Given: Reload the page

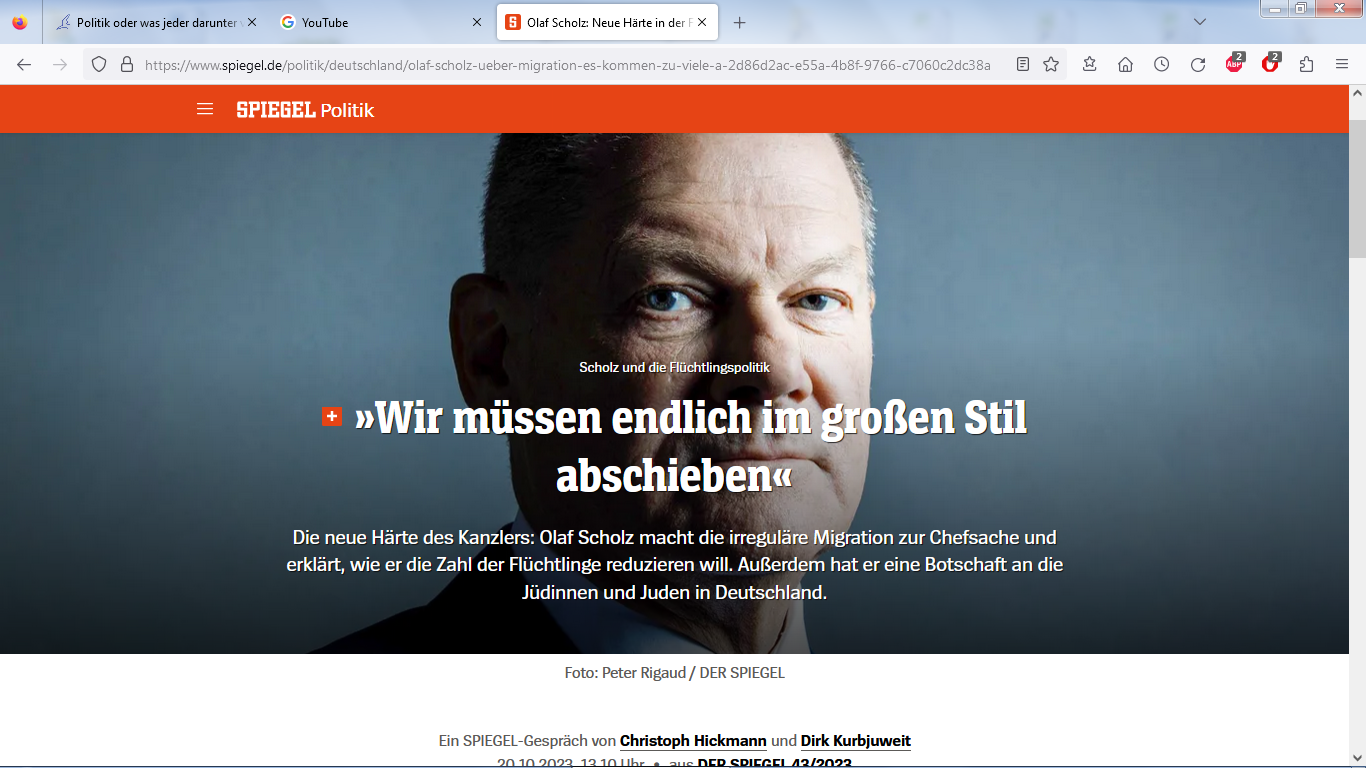Looking at the screenshot, I should pyautogui.click(x=1197, y=64).
